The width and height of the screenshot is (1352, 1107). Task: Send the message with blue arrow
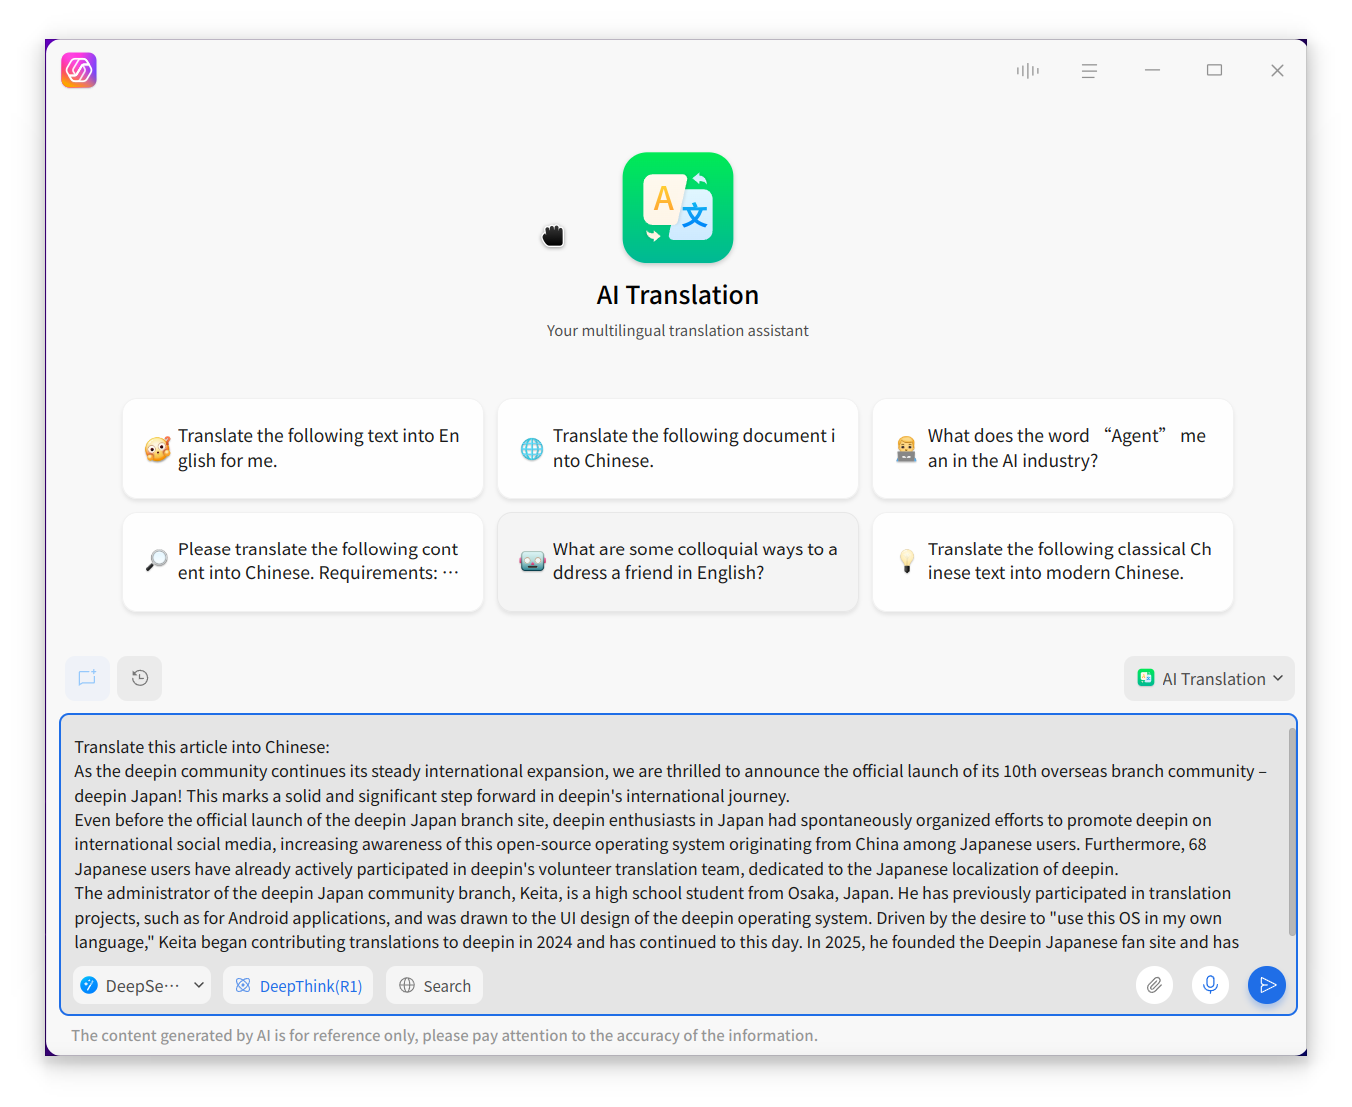(x=1267, y=985)
